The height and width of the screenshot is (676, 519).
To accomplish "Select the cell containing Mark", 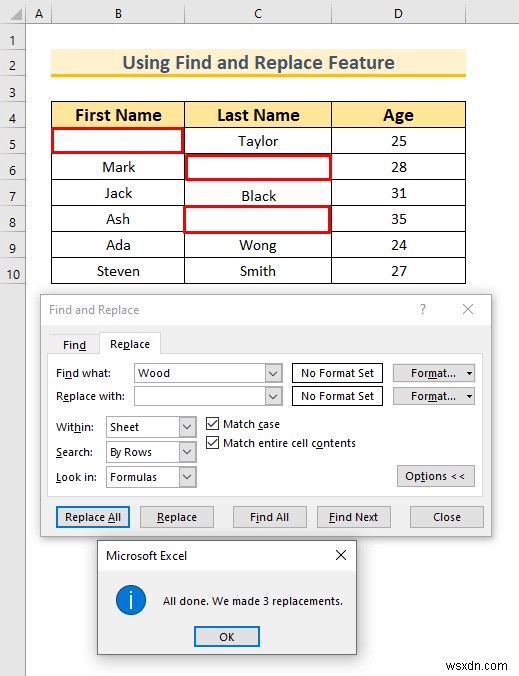I will pos(118,167).
